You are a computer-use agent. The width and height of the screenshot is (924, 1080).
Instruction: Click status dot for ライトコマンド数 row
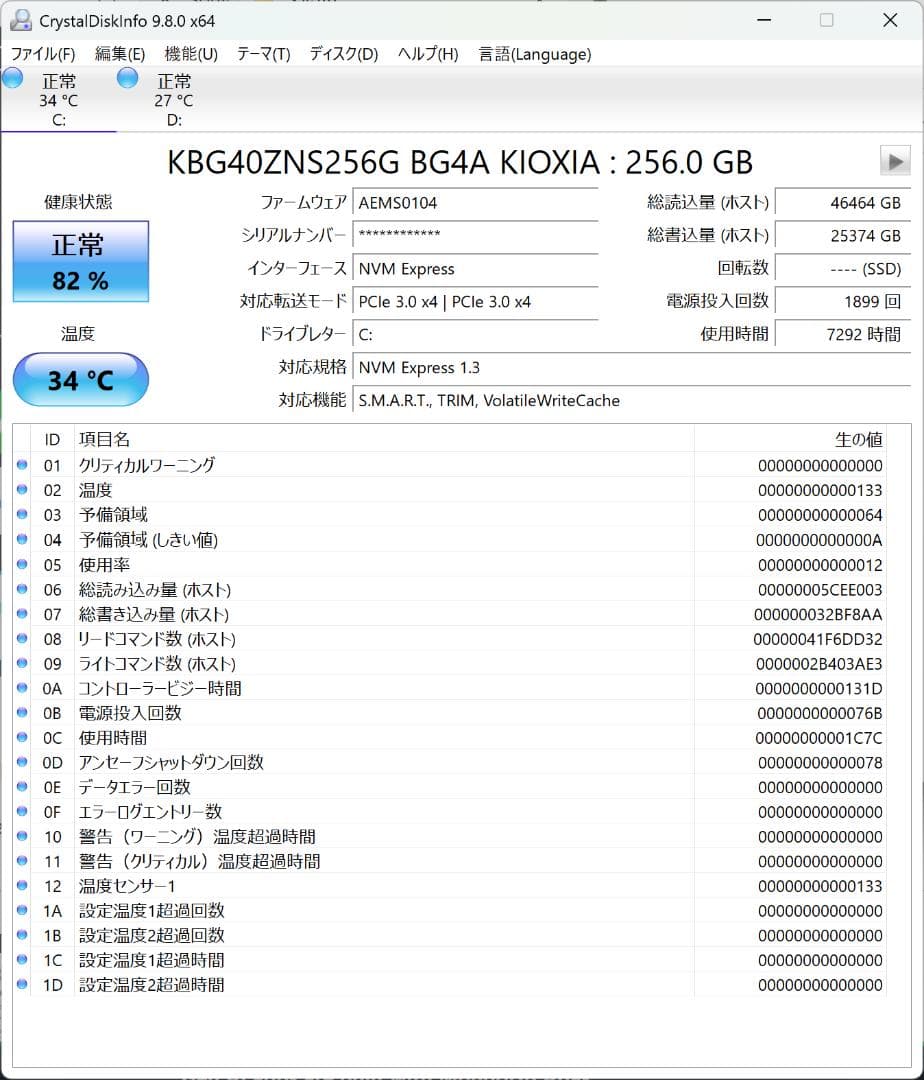(x=22, y=663)
